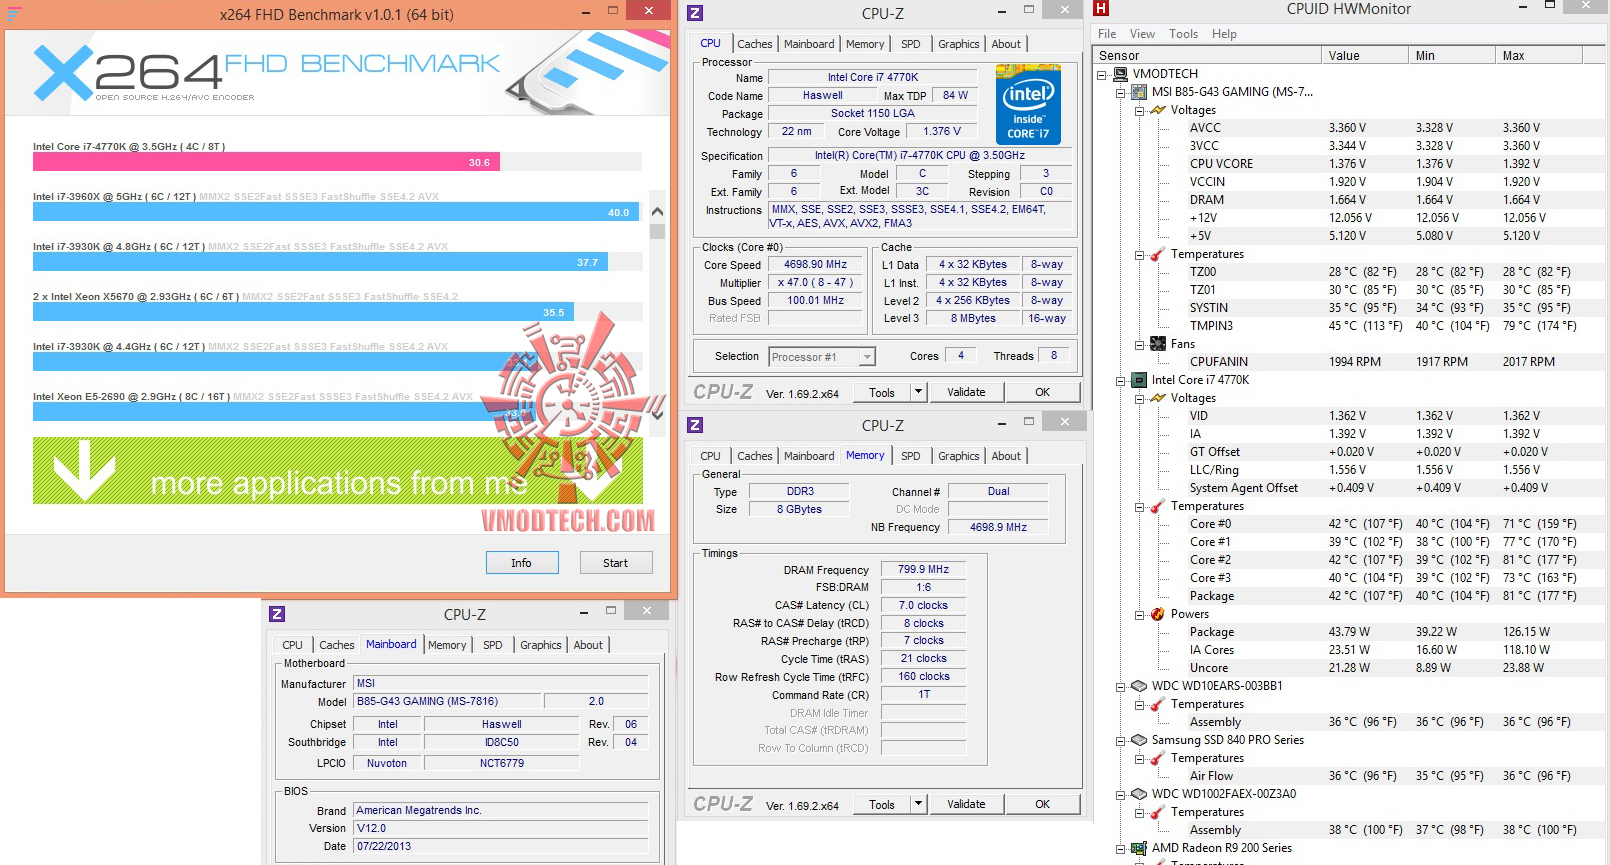Click the AMD Radeon R9 200 Series icon
Image resolution: width=1610 pixels, height=865 pixels.
(1139, 848)
